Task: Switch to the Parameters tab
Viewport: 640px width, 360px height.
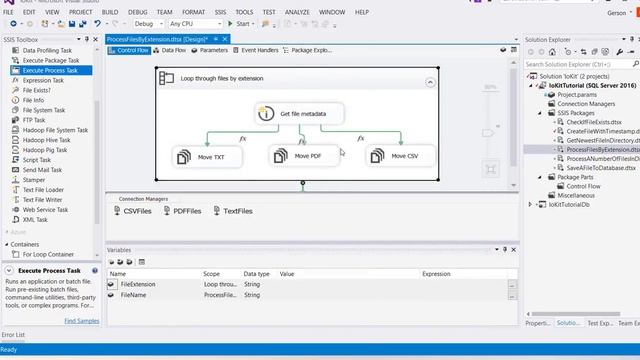Action: (x=209, y=50)
